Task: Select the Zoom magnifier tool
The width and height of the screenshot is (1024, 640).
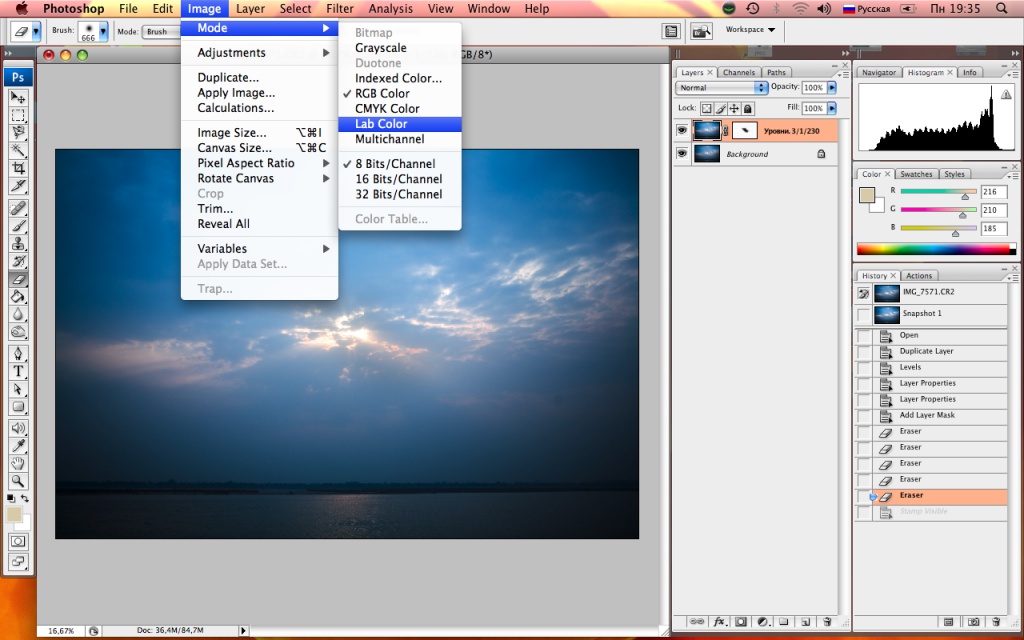Action: (x=18, y=481)
